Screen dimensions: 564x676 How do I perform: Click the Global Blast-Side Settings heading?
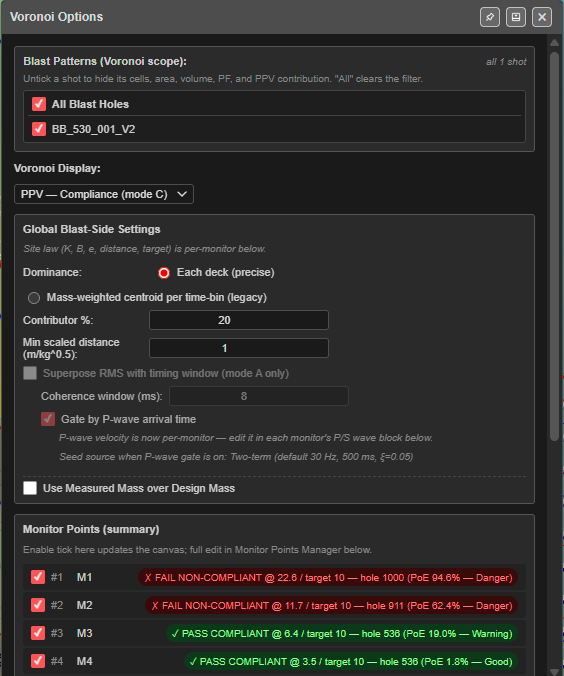[x=91, y=229]
